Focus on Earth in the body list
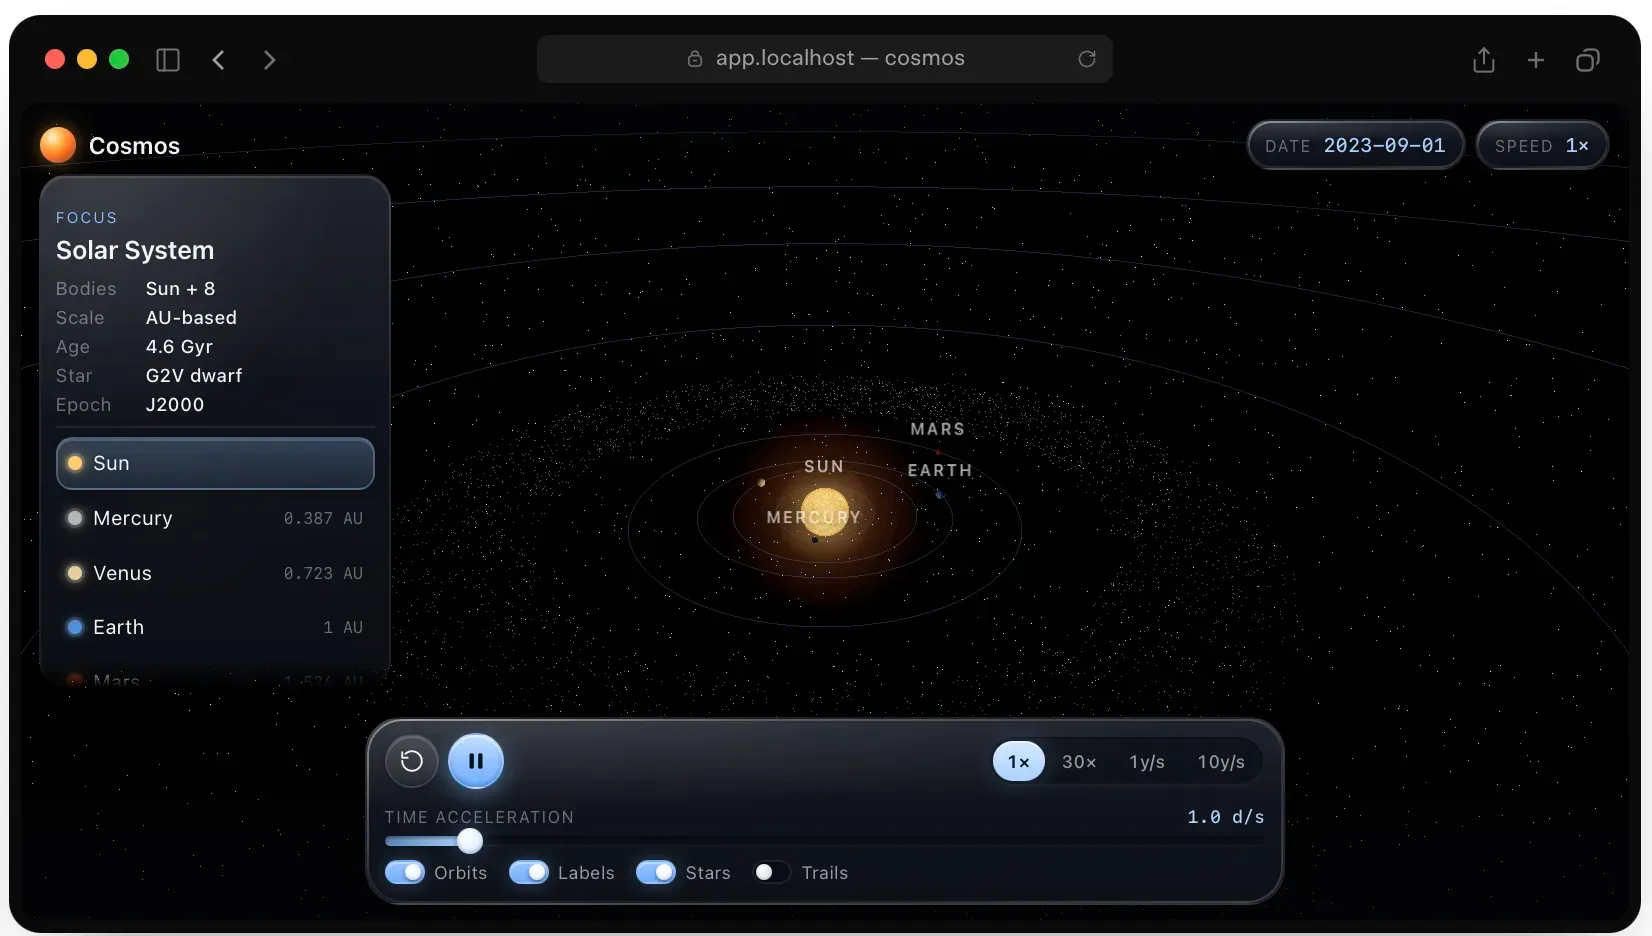Viewport: 1652px width, 936px height. [215, 627]
